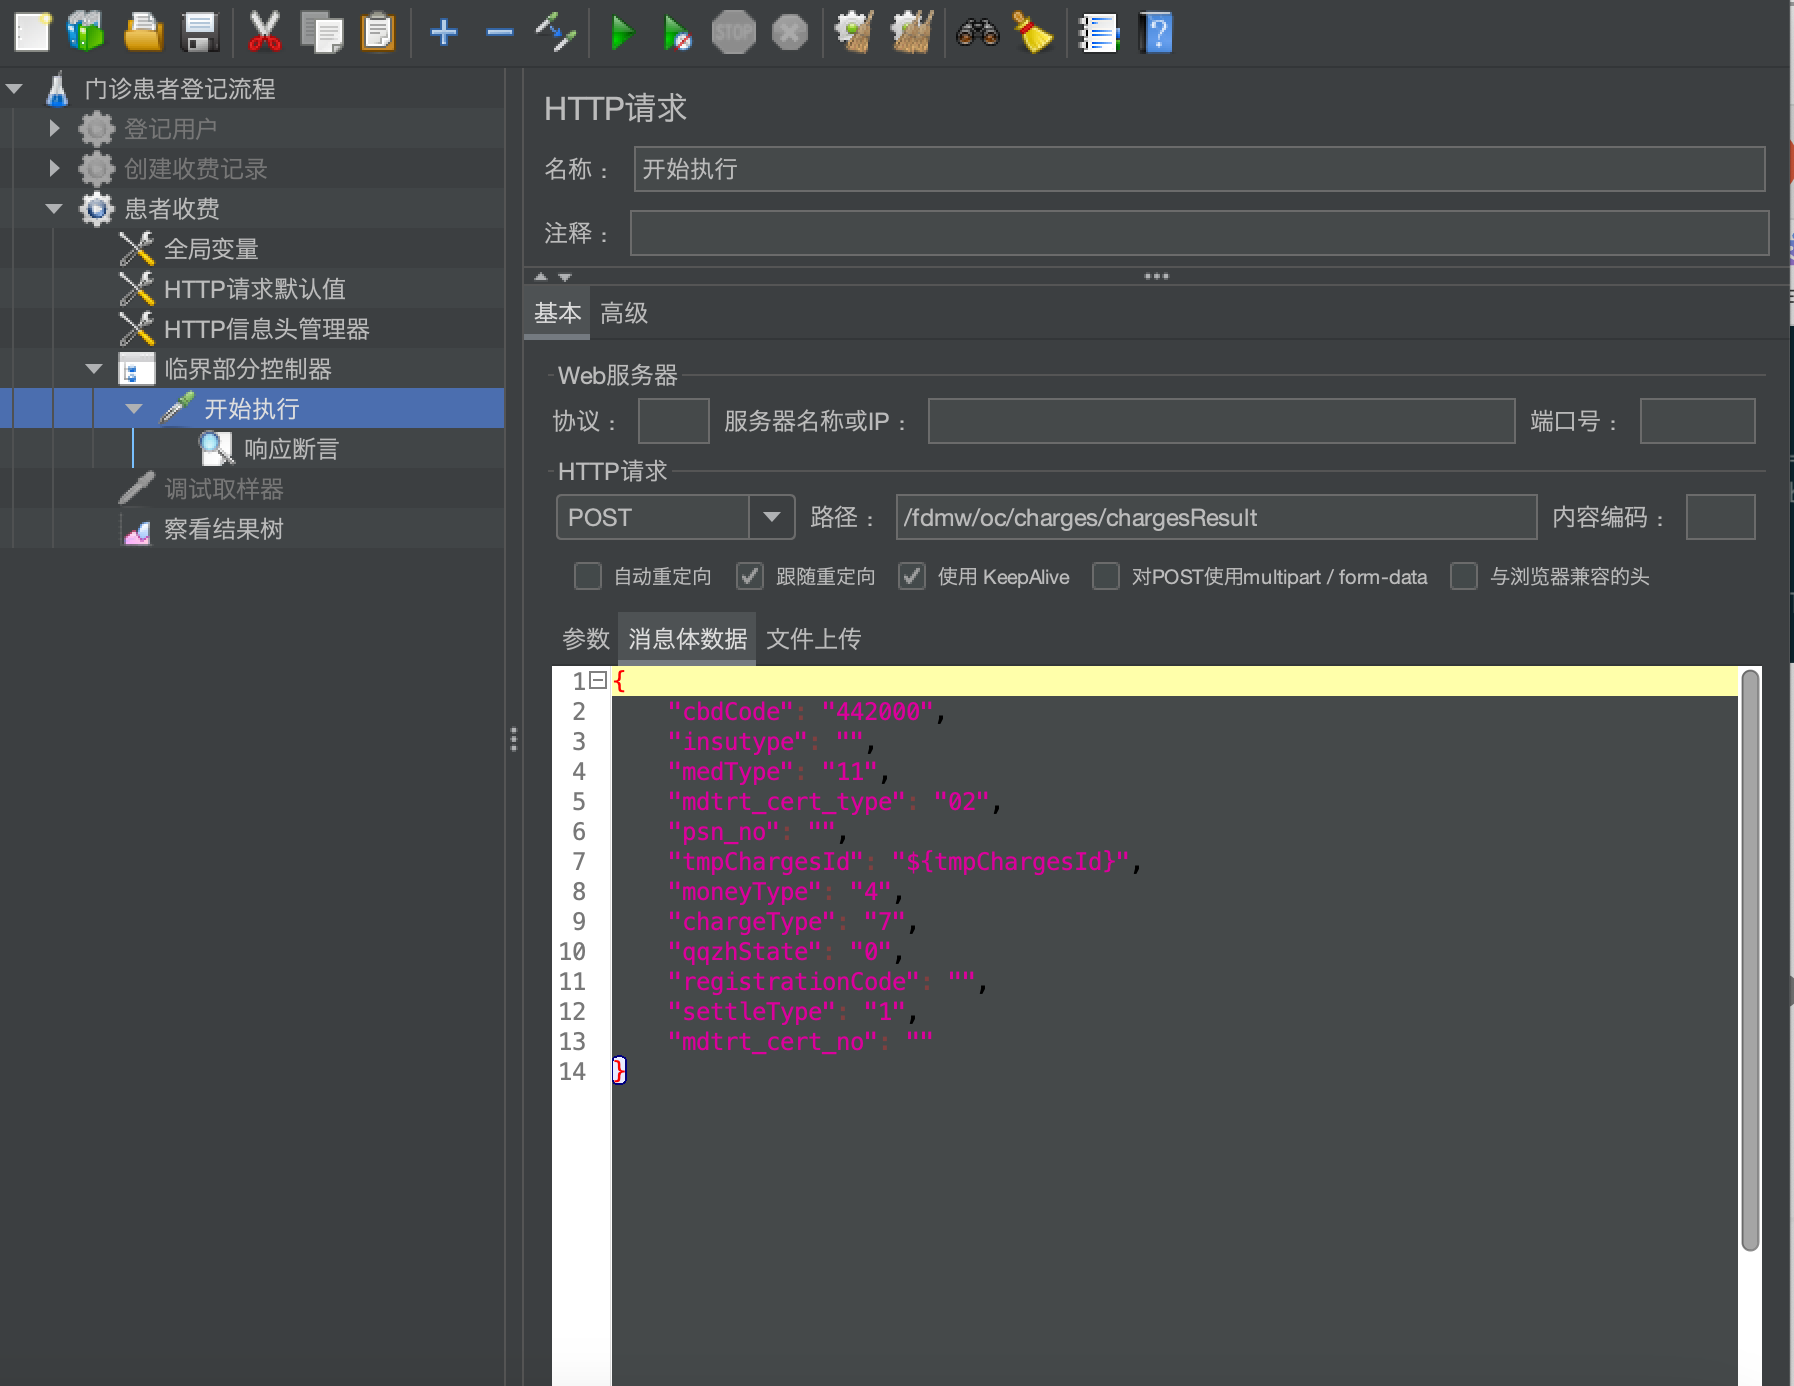The height and width of the screenshot is (1386, 1794).
Task: Open the Function helper list icon
Action: 1098,32
